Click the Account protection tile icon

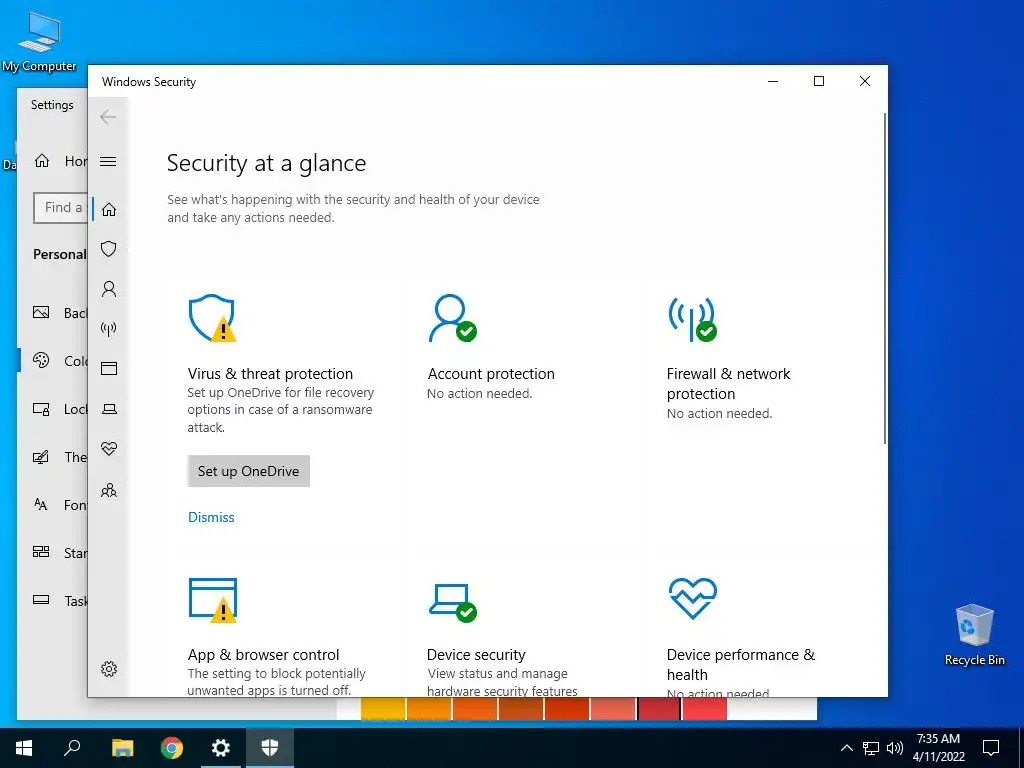(452, 318)
